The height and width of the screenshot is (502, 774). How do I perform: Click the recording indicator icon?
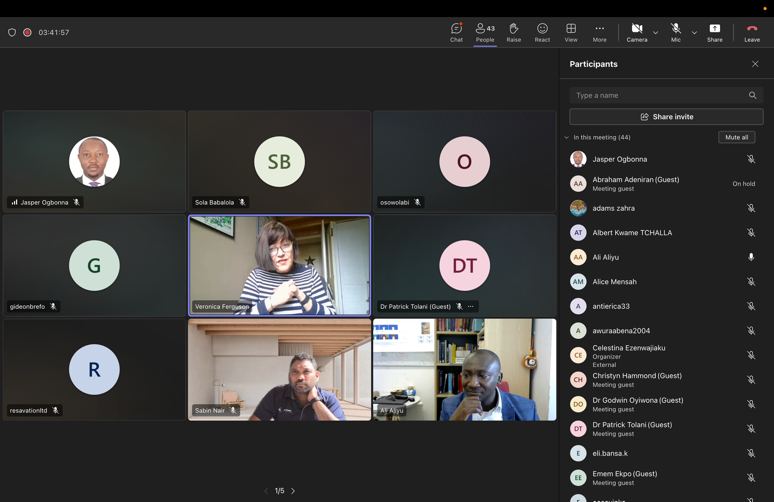[27, 32]
